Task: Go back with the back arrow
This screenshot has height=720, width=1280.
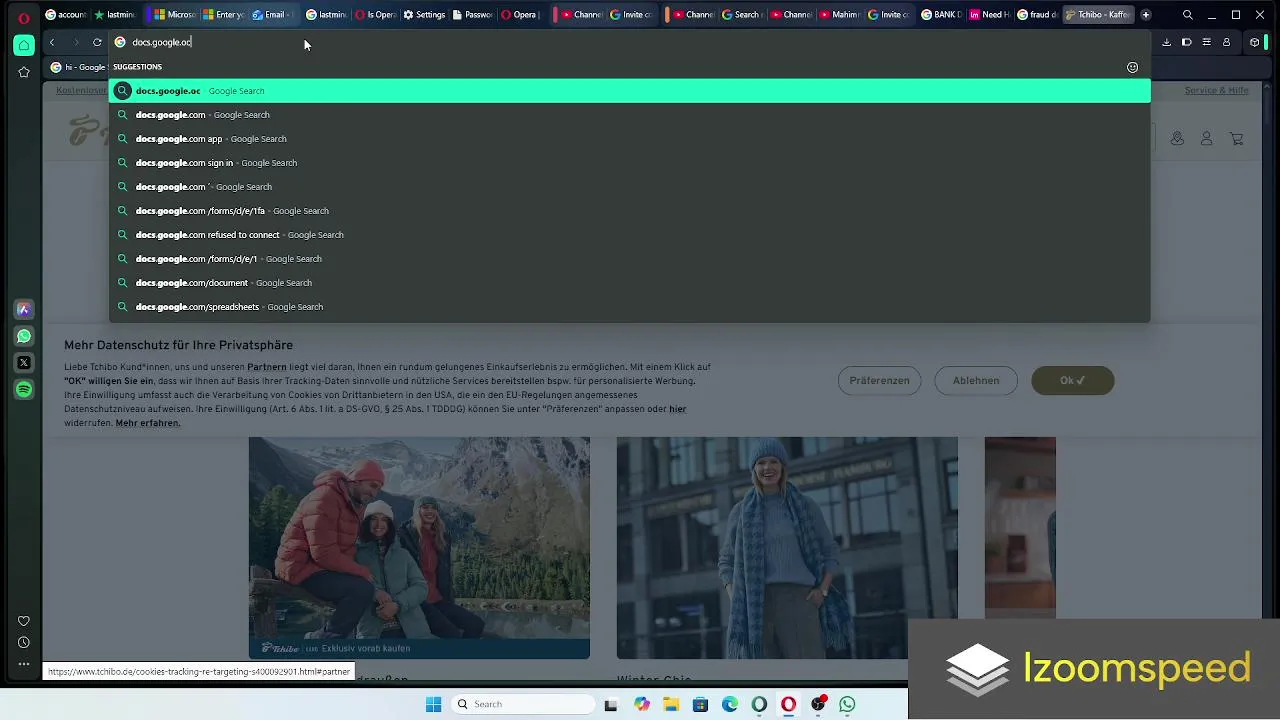Action: click(52, 42)
